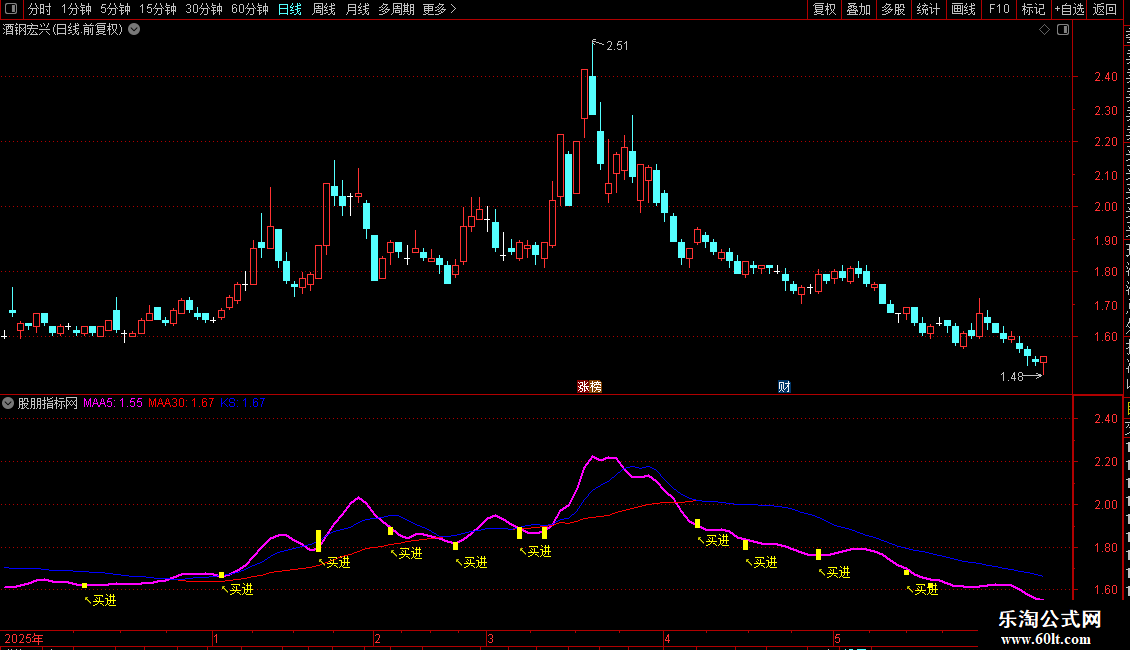Click the month 3 label on time axis
The width and height of the screenshot is (1130, 650).
click(490, 638)
